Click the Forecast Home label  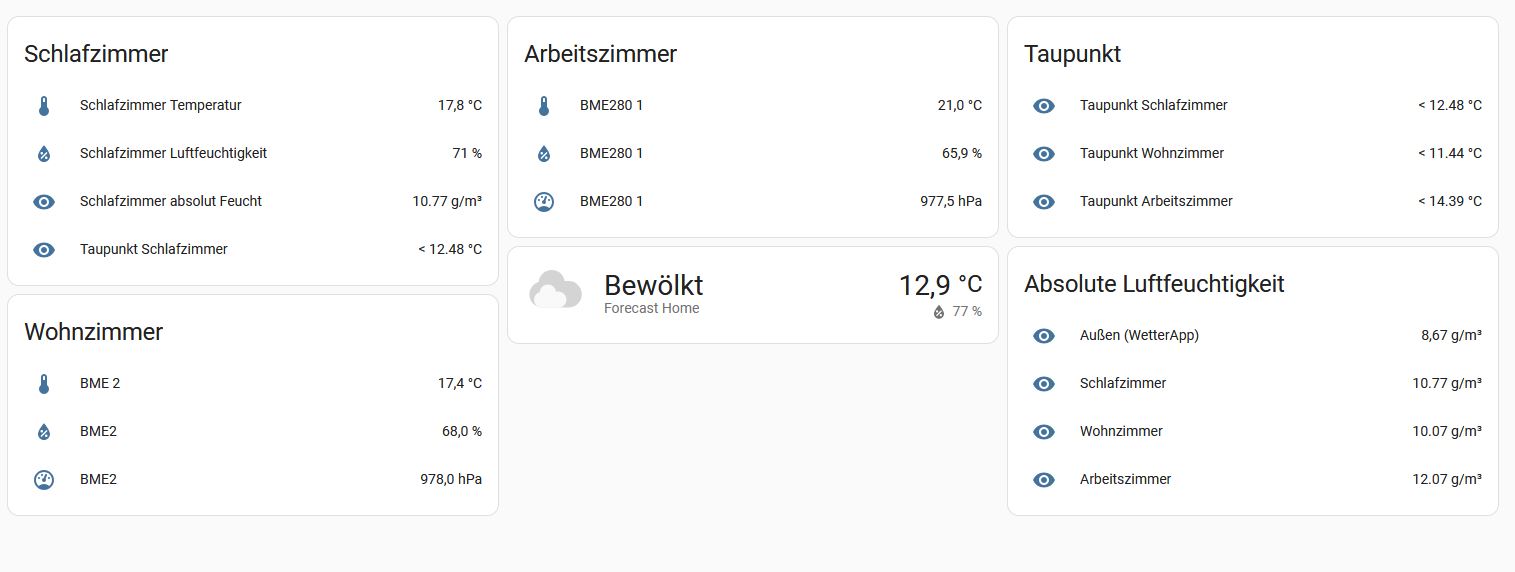[x=651, y=309]
